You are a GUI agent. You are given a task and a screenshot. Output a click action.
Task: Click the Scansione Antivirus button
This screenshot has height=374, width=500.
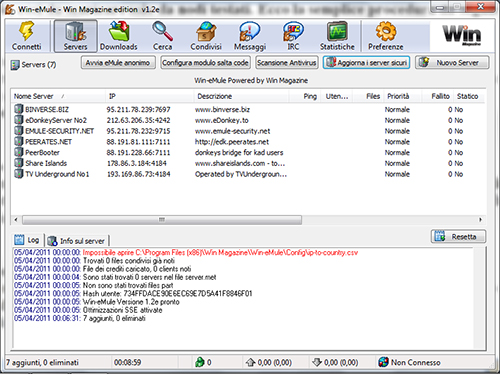coord(287,63)
